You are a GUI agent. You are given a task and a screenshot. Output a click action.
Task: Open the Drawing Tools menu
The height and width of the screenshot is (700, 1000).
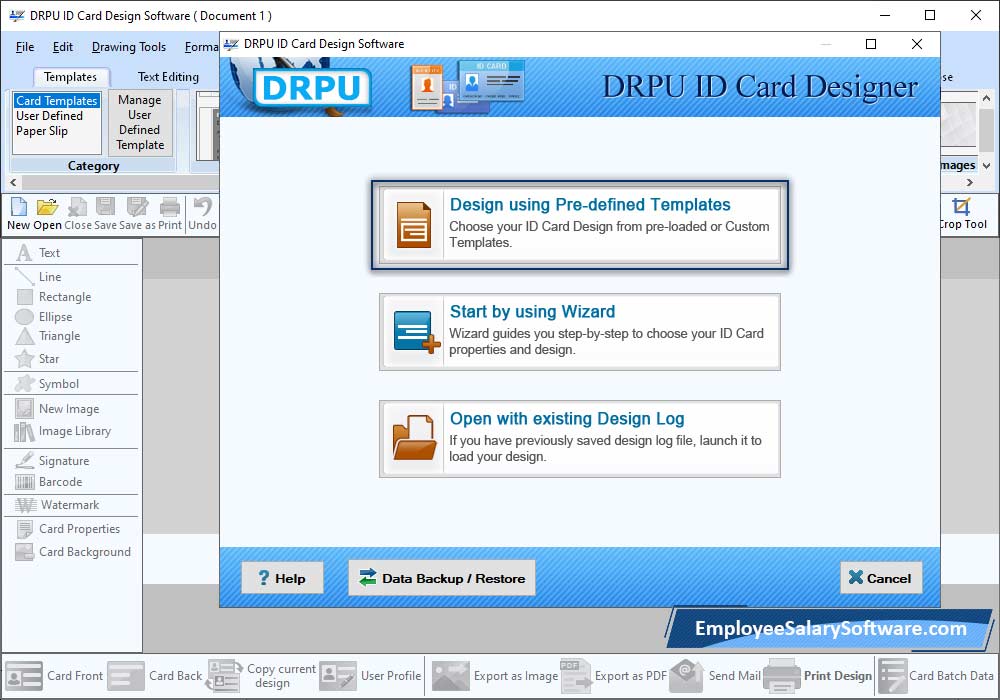click(x=129, y=47)
